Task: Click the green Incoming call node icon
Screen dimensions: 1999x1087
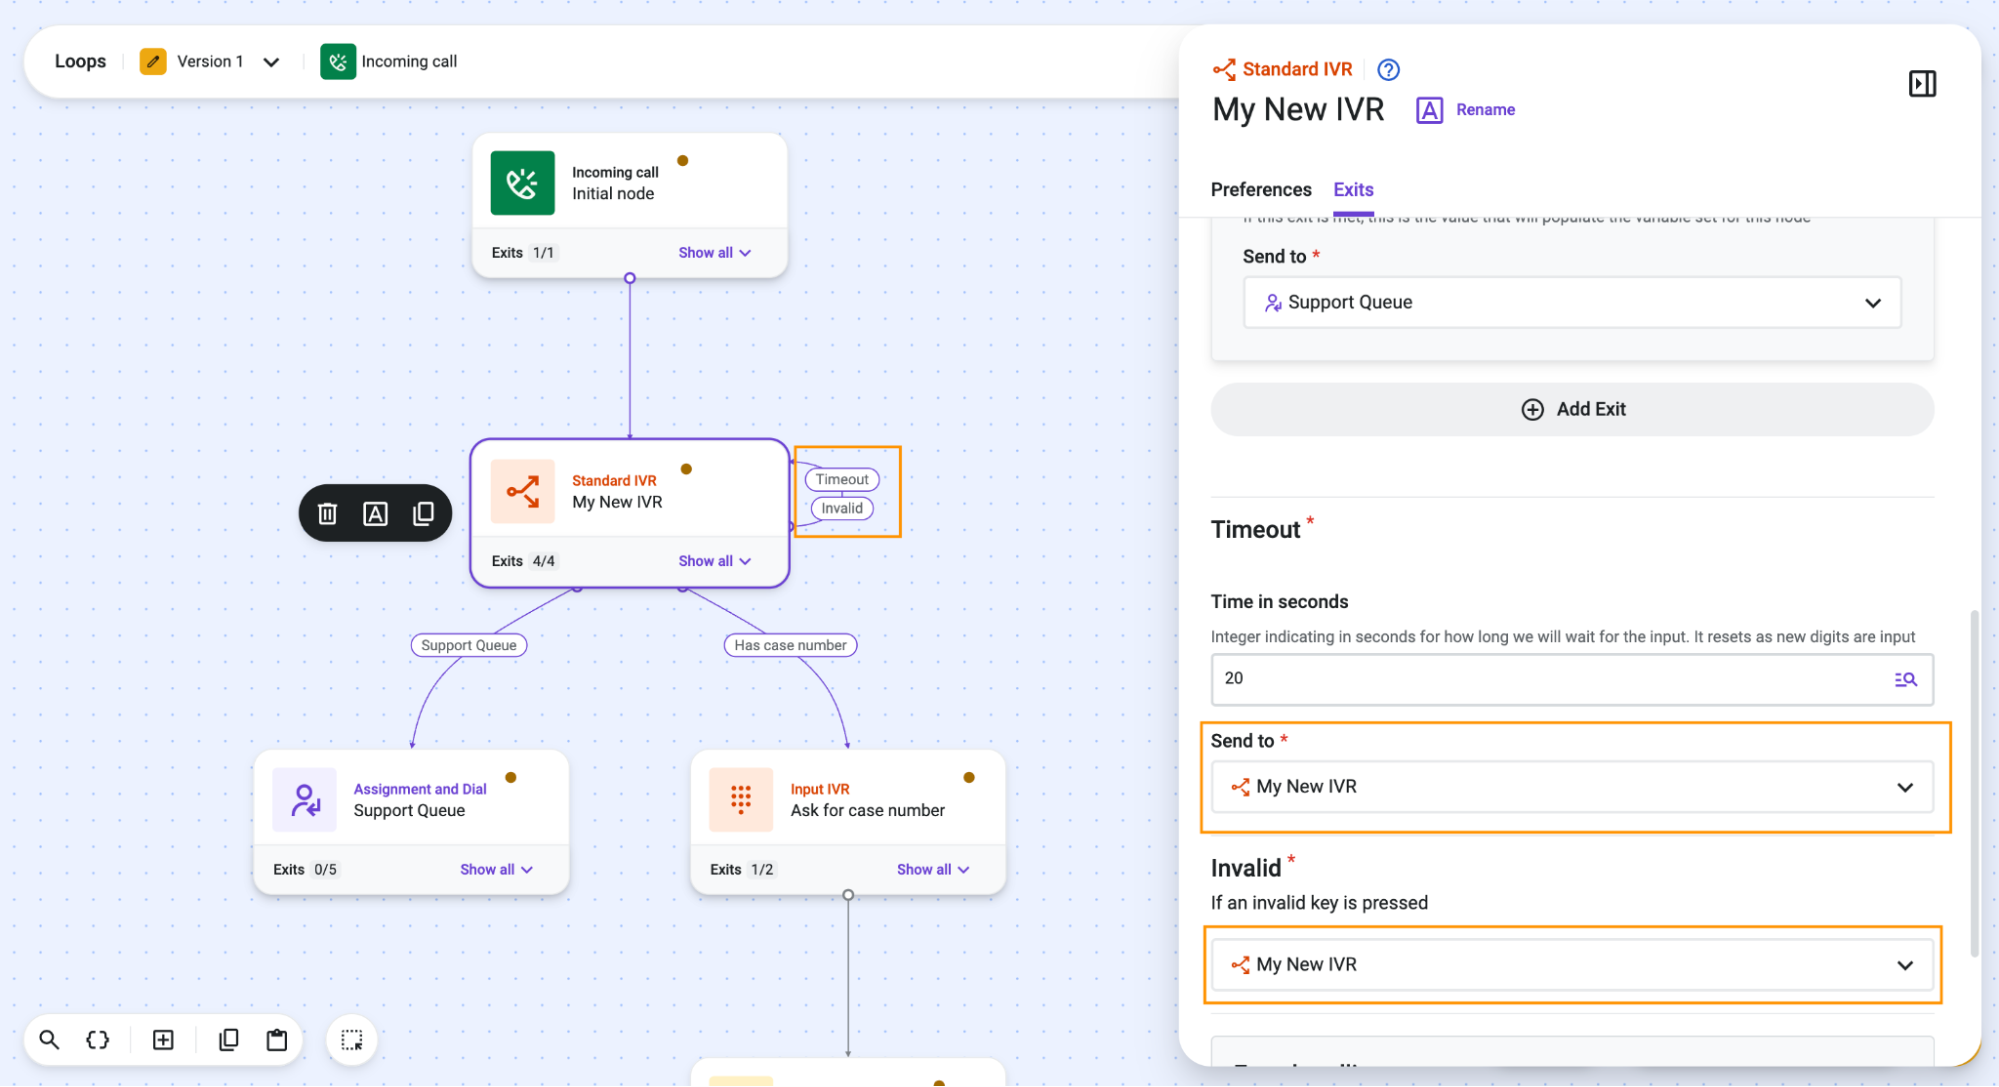Action: (x=522, y=183)
